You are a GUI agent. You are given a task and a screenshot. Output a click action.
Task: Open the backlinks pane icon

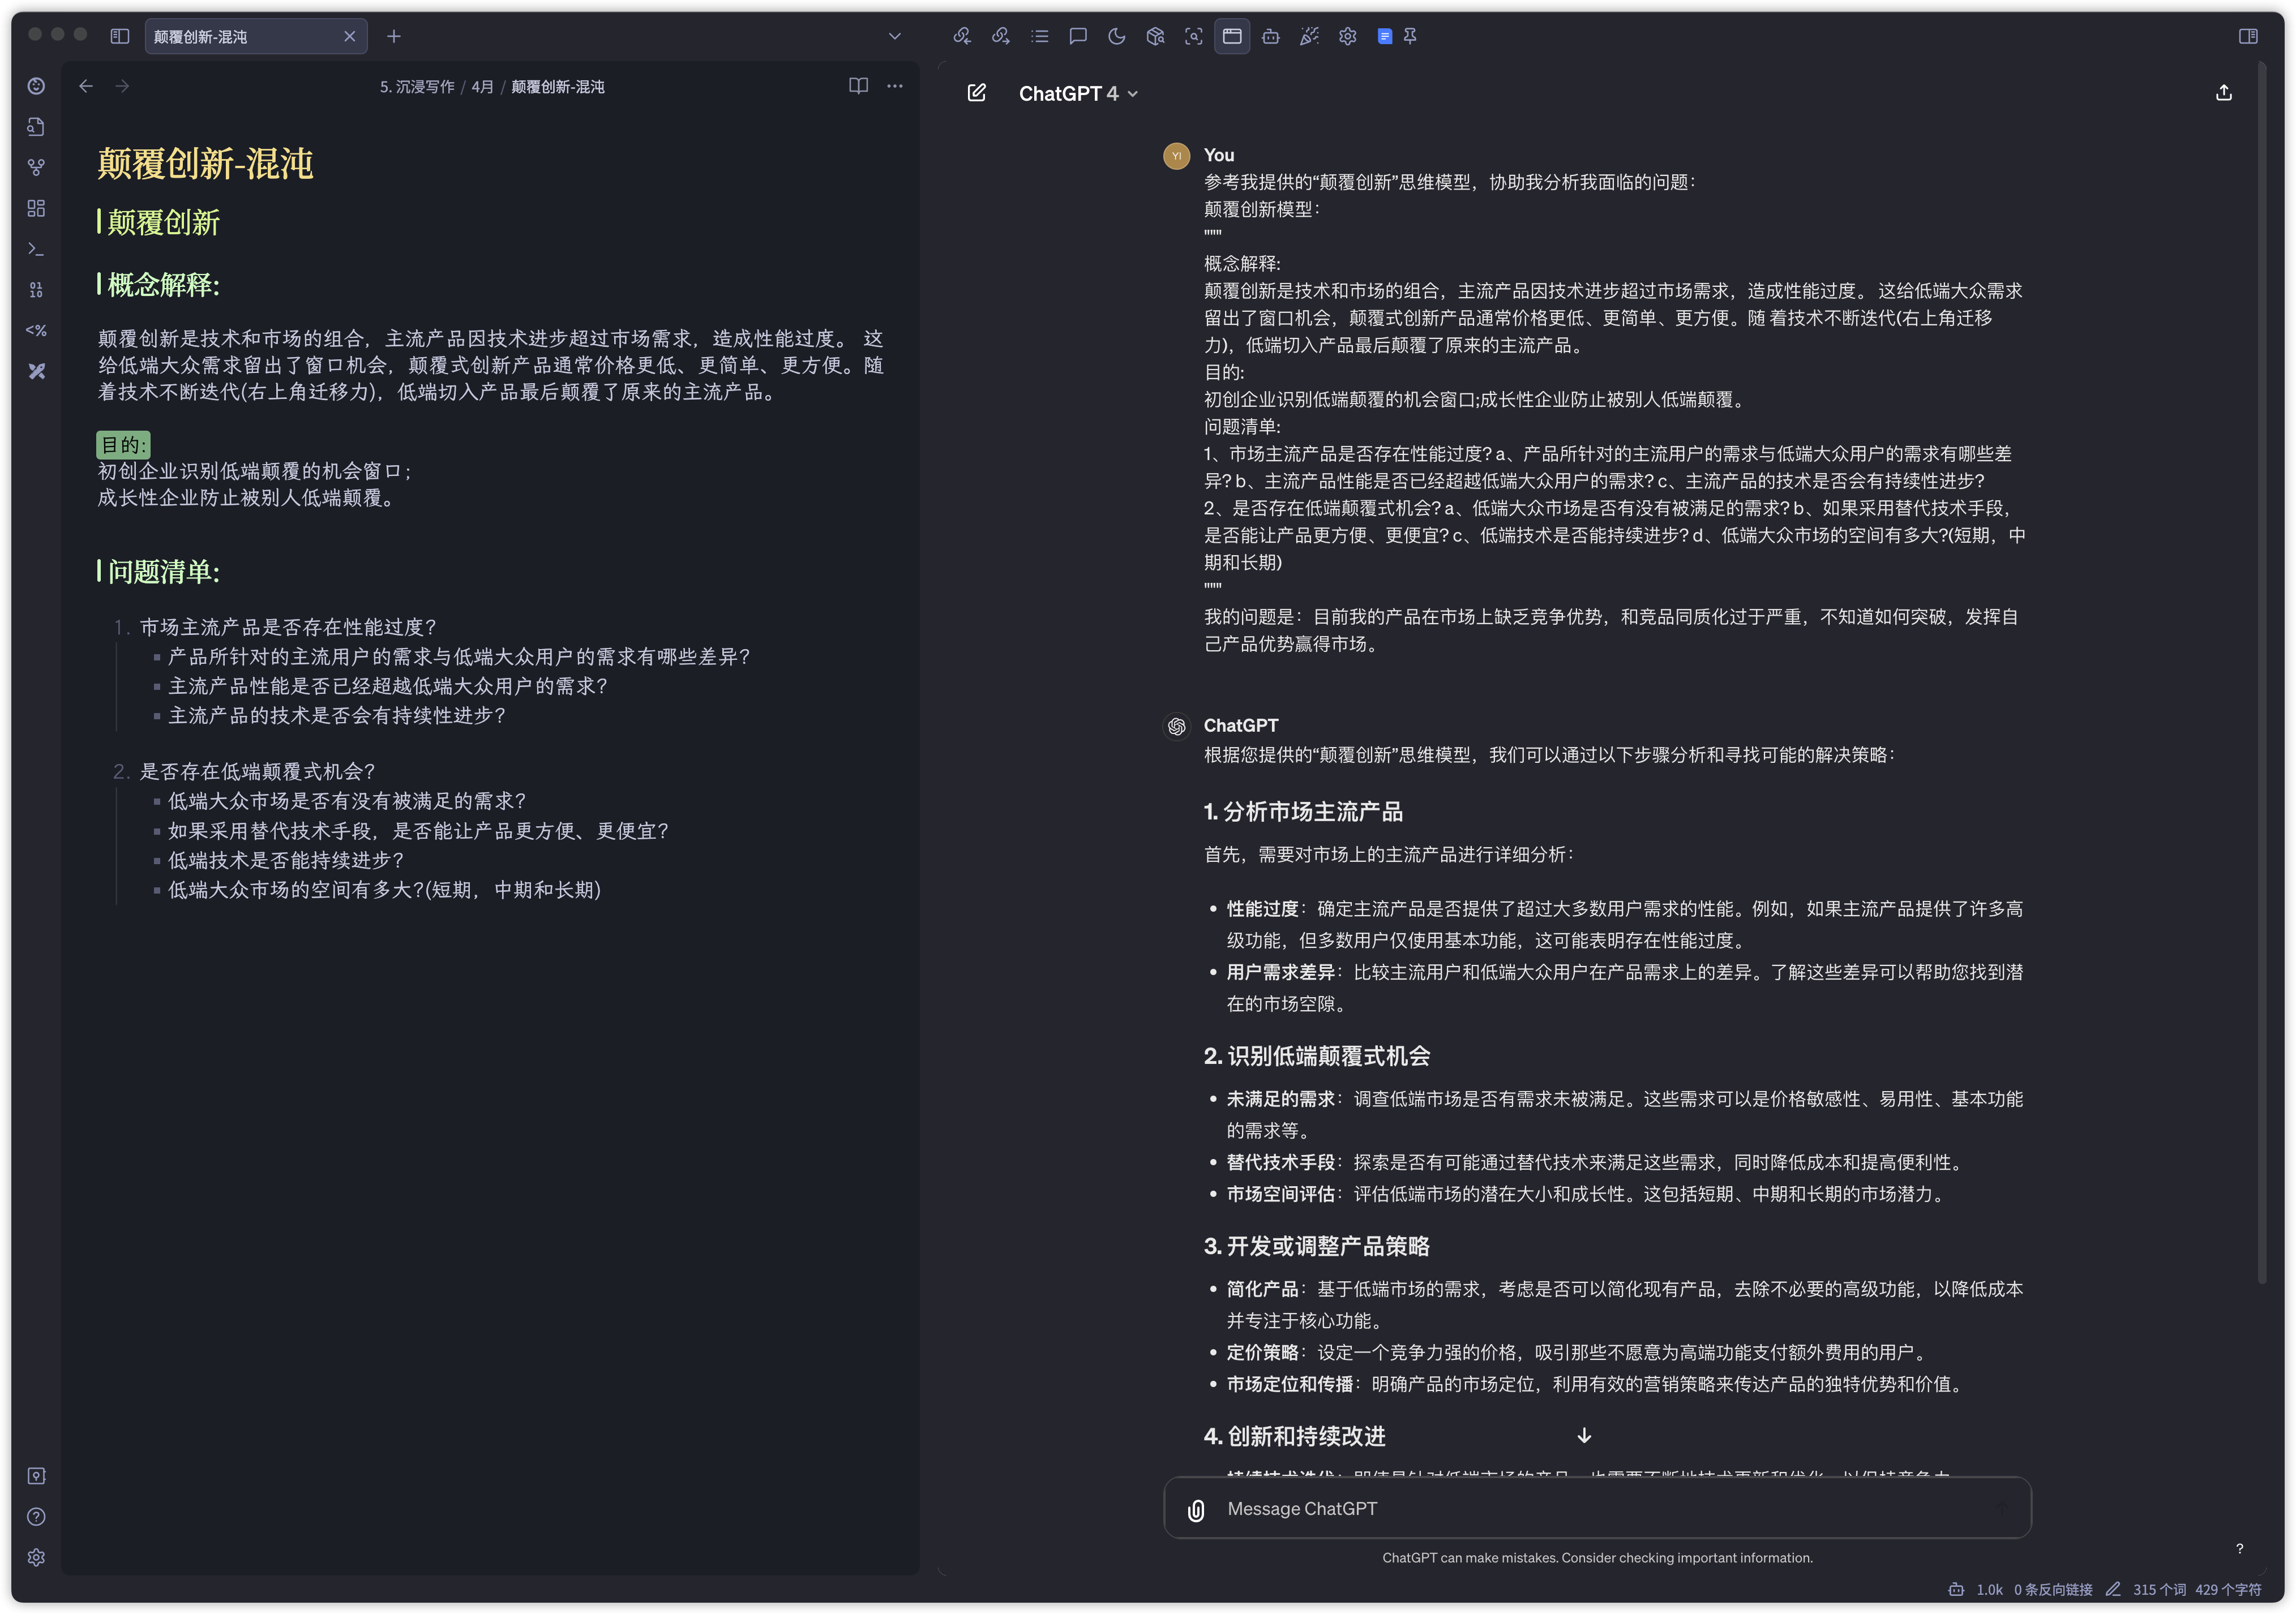coord(962,37)
